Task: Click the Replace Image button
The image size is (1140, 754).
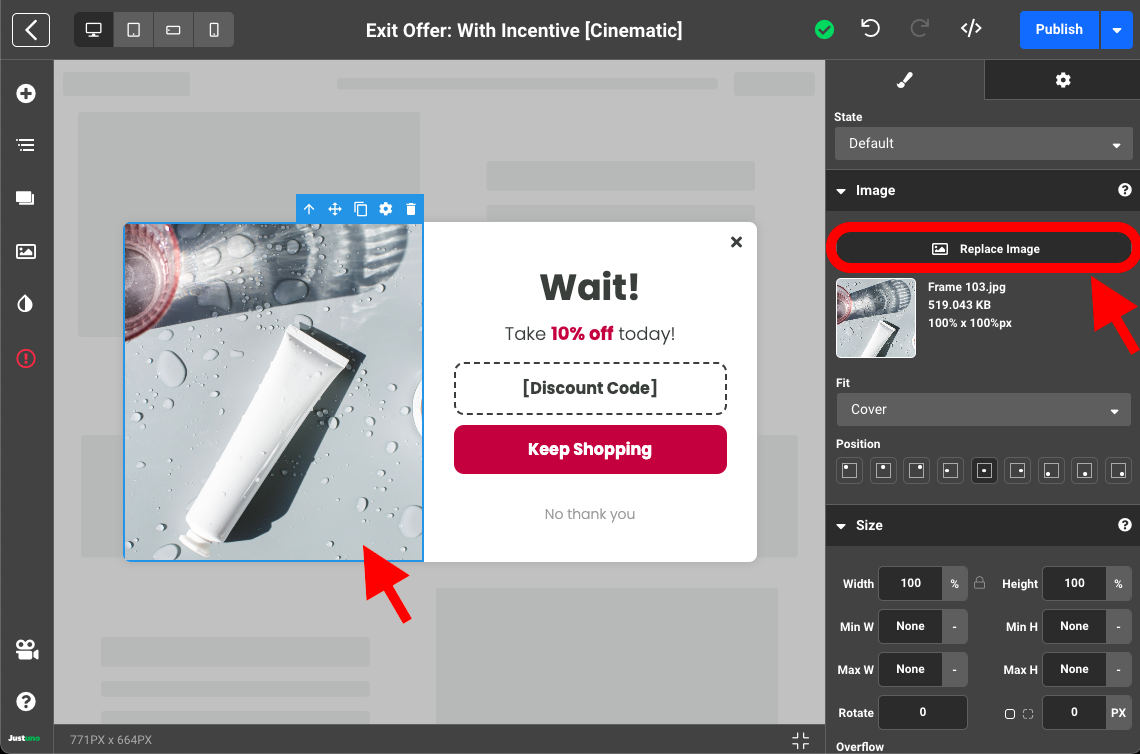Action: point(984,249)
